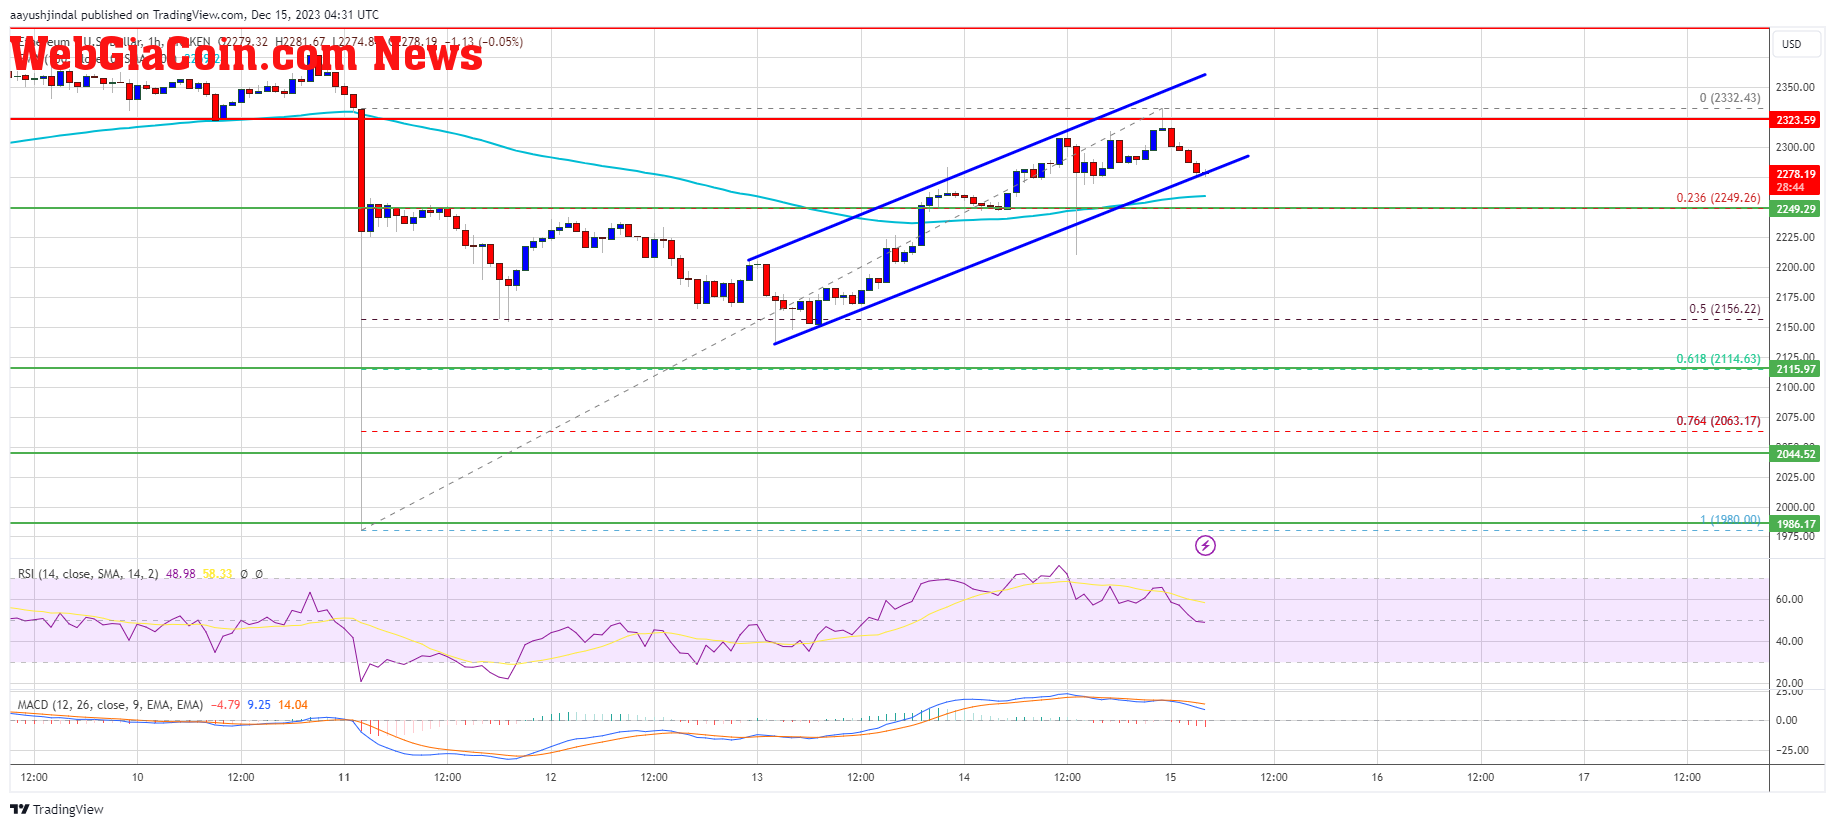Click the published-by header text
Viewport: 1835px width, 827px height.
coord(194,15)
